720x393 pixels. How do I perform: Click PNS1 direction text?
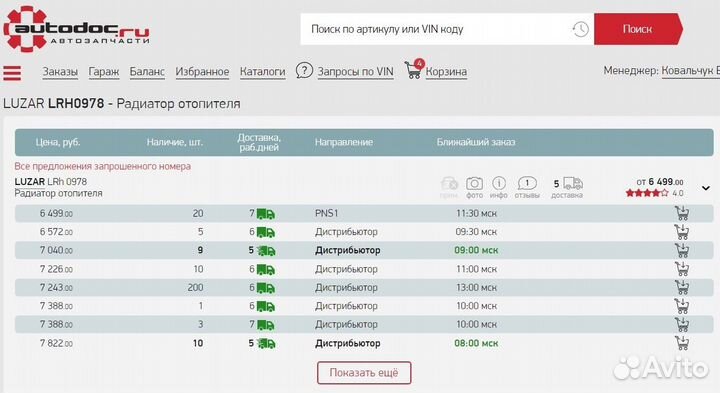(326, 213)
